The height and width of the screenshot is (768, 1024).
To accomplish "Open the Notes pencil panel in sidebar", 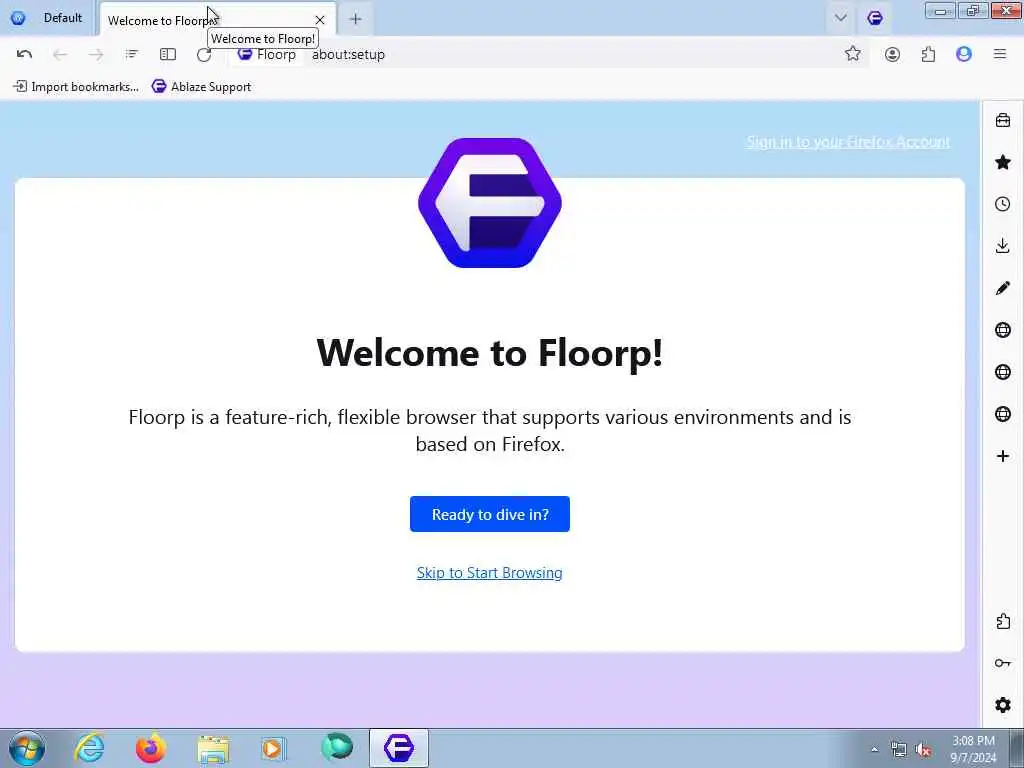I will 1003,288.
